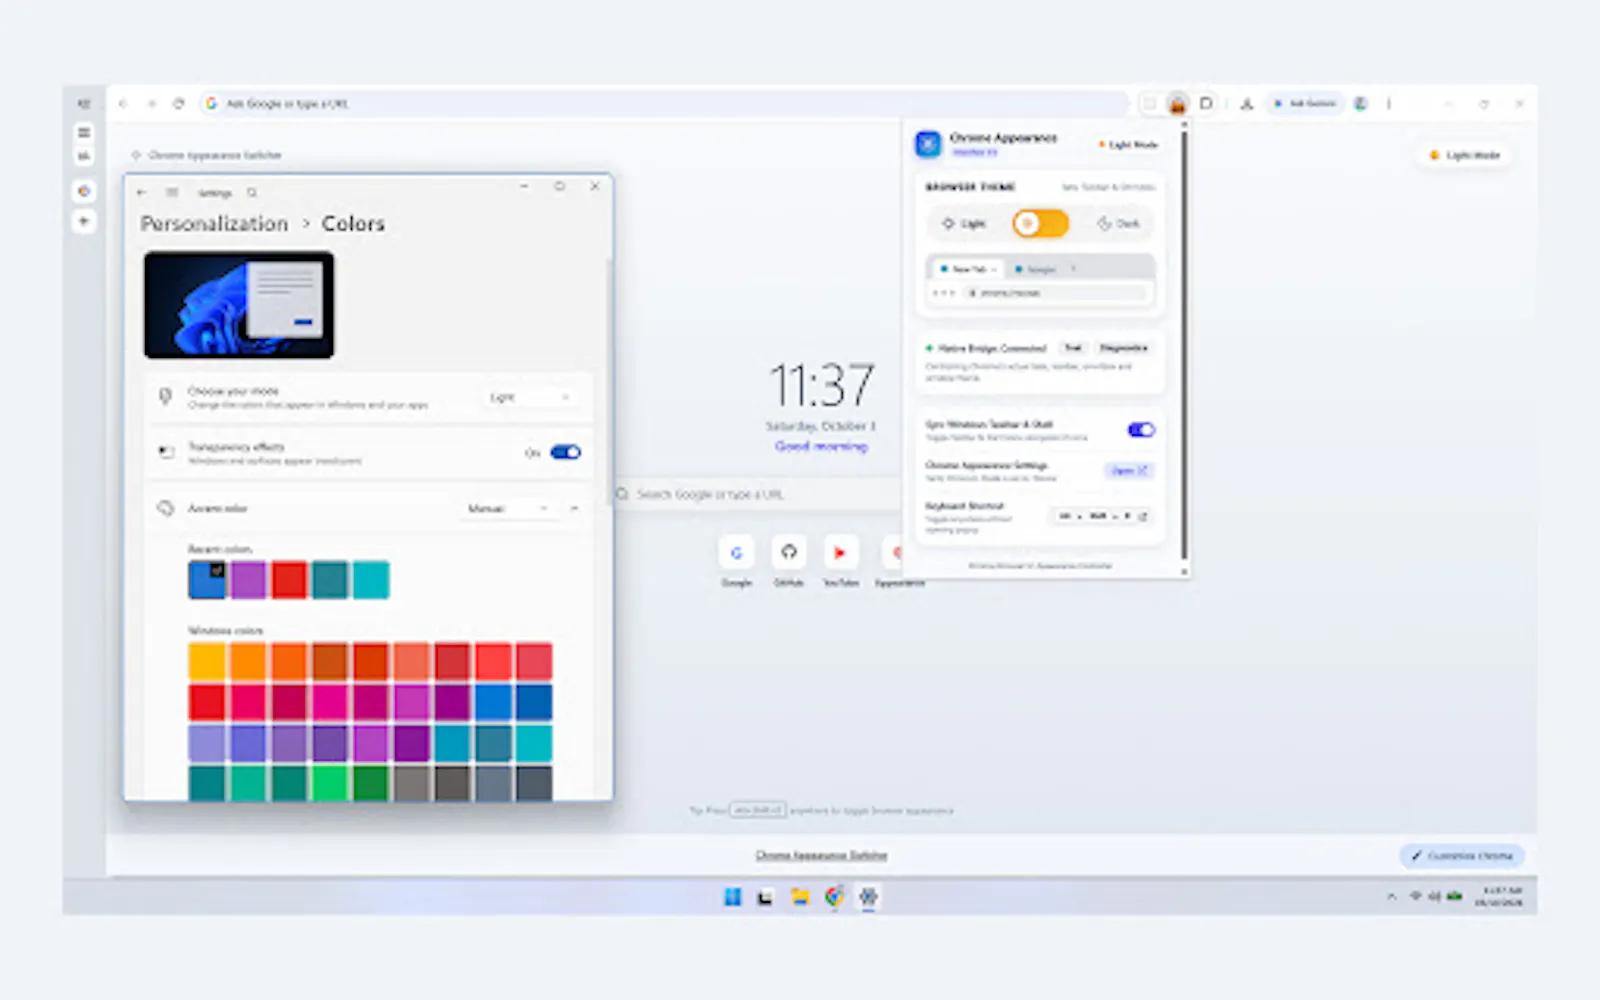Viewport: 1600px width, 1000px height.
Task: Open the downloads icon in the Chrome toolbar
Action: (1247, 103)
